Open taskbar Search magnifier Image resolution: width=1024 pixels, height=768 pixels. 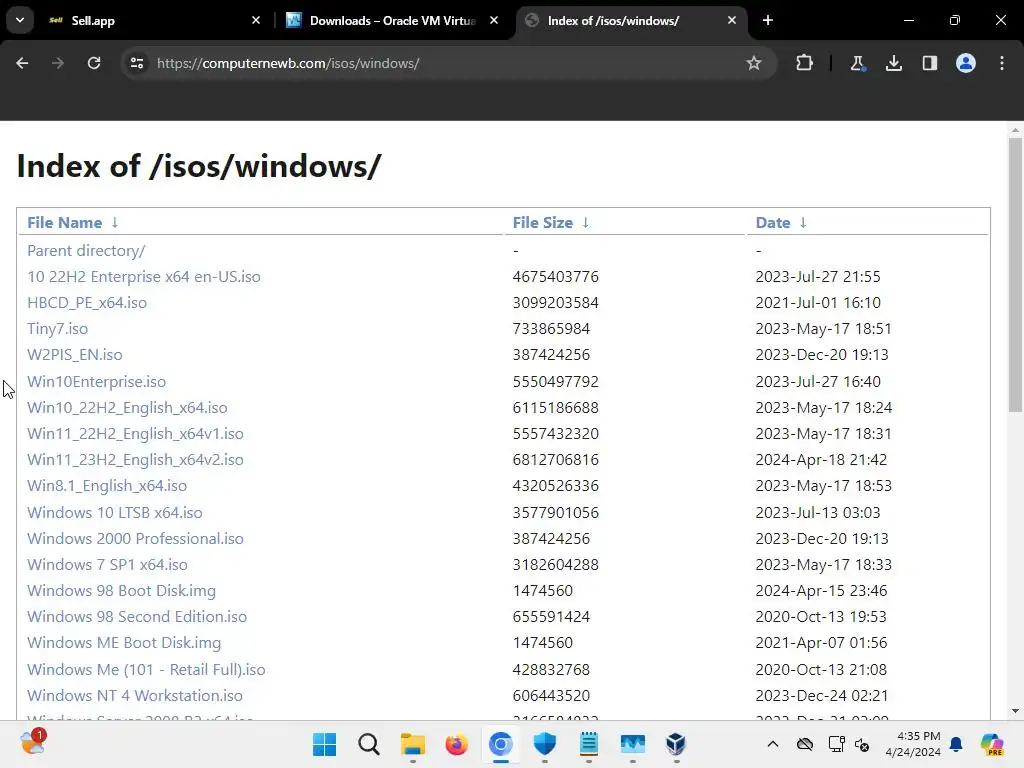[368, 744]
